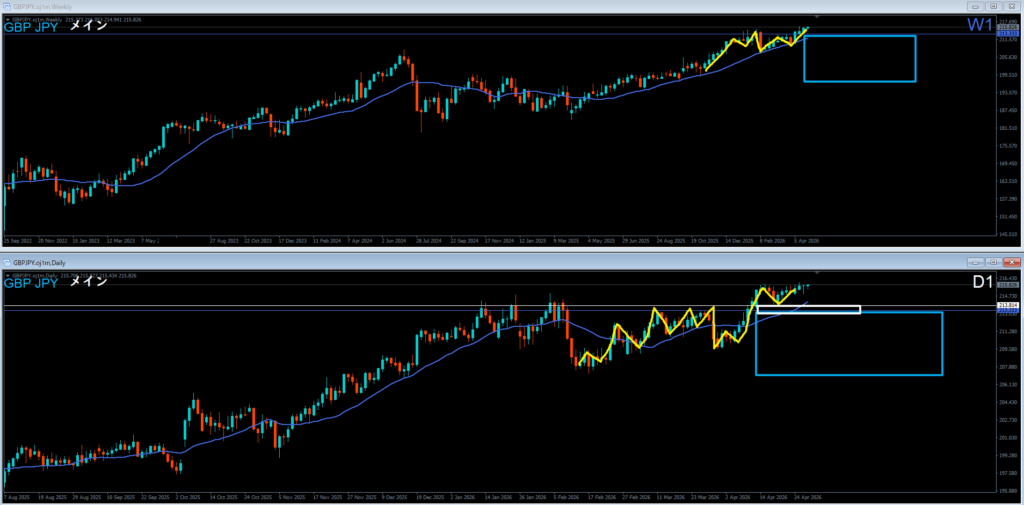Image resolution: width=1024 pixels, height=505 pixels.
Task: Click the chart shift triangle on Weekly chart
Action: pyautogui.click(x=817, y=16)
